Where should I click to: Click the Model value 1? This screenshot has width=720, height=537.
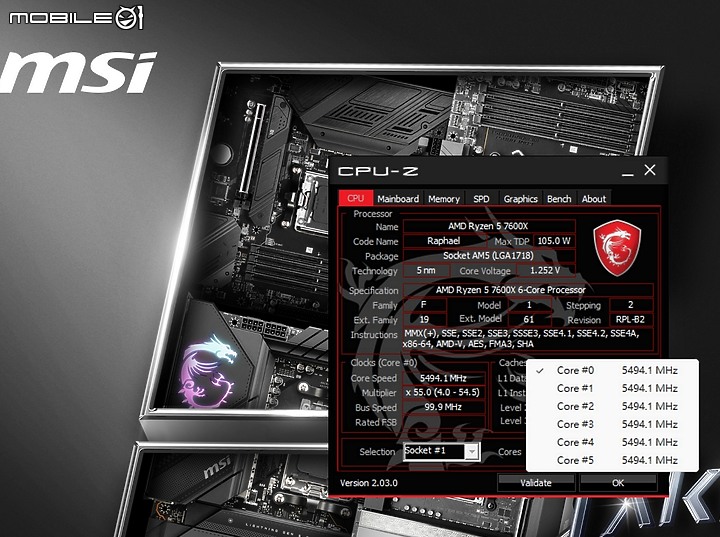point(529,305)
